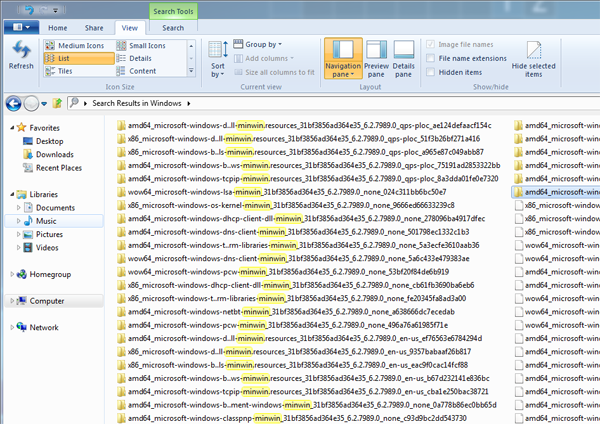Expand the Documents library
Image resolution: width=600 pixels, height=424 pixels.
coord(18,207)
